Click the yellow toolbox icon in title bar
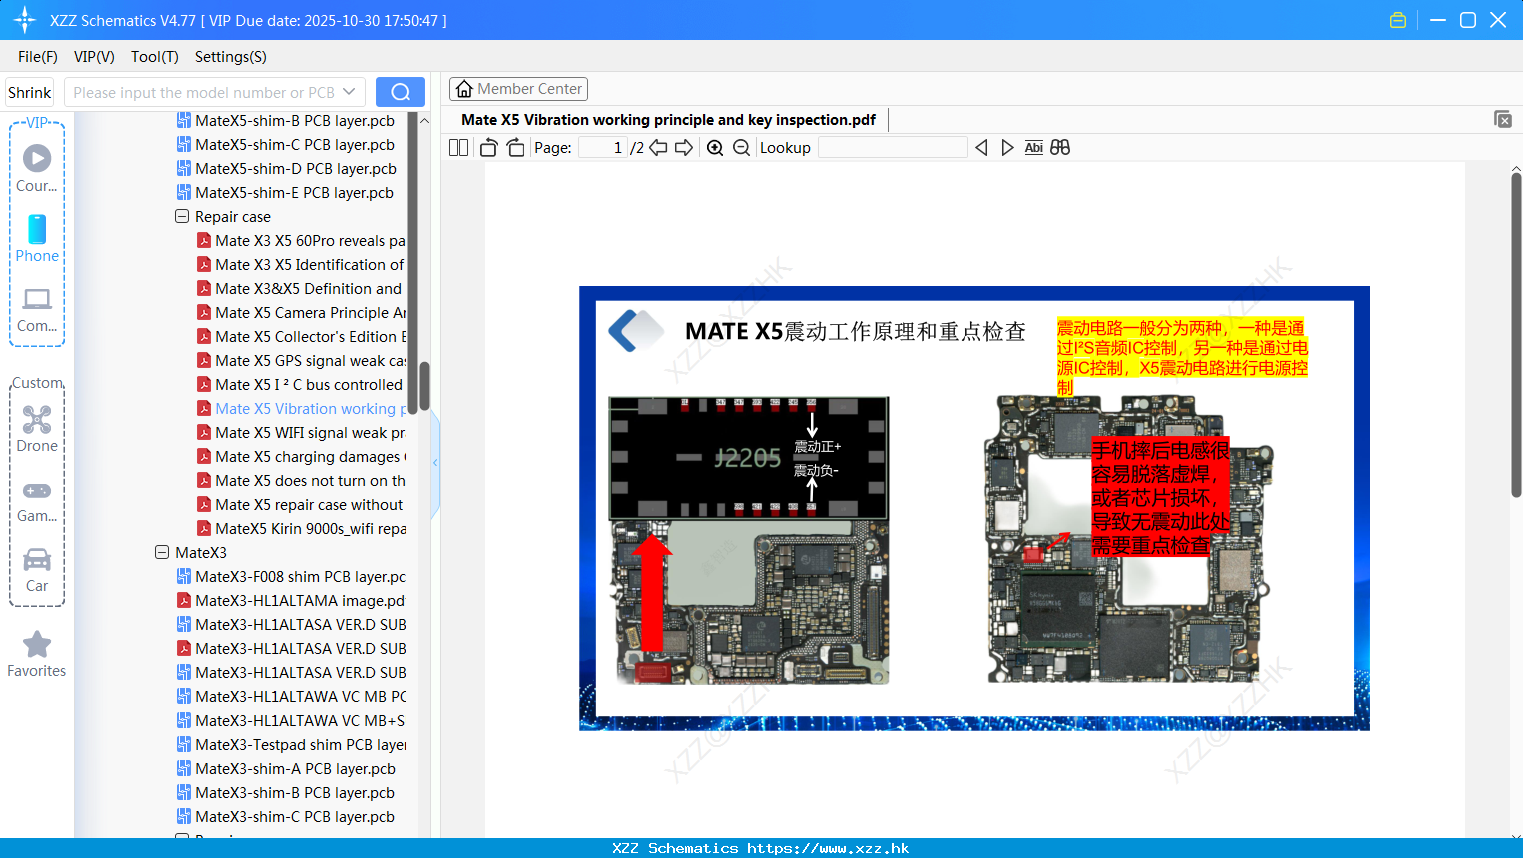The width and height of the screenshot is (1523, 858). 1398,20
